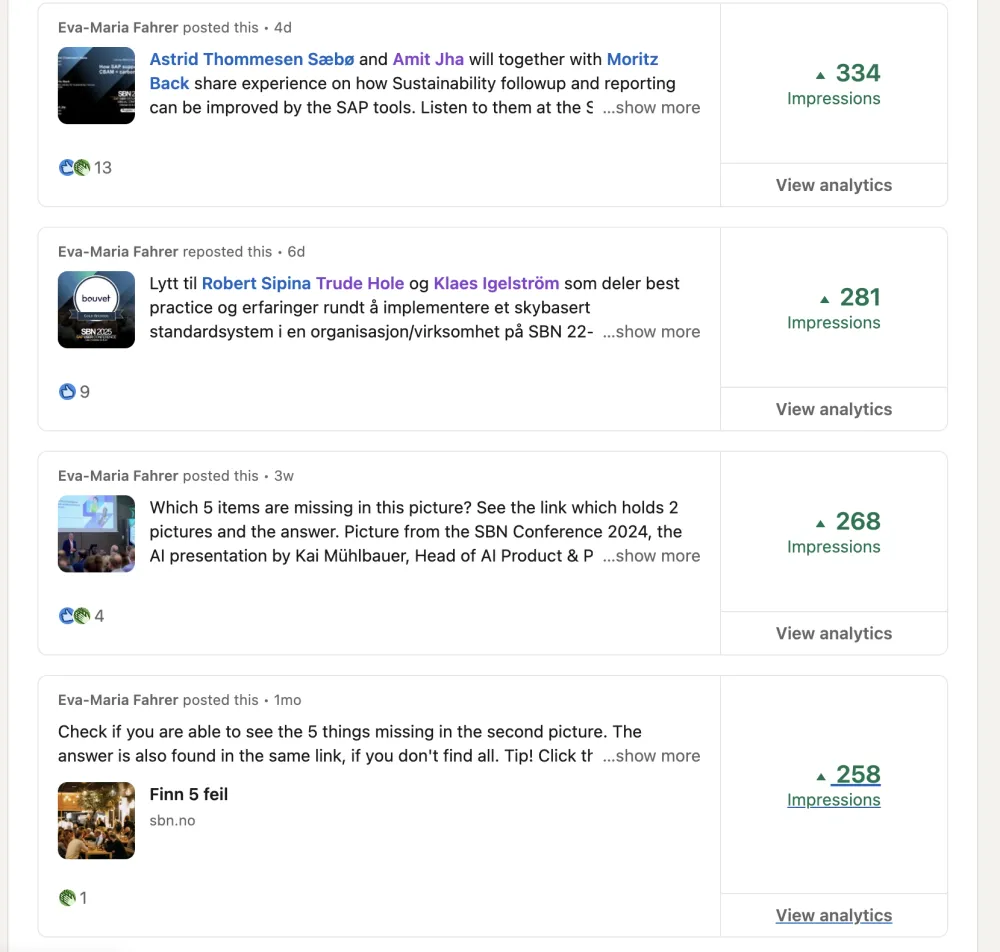The image size is (1000, 952).
Task: Open the Finn 5 feil article title
Action: point(189,795)
